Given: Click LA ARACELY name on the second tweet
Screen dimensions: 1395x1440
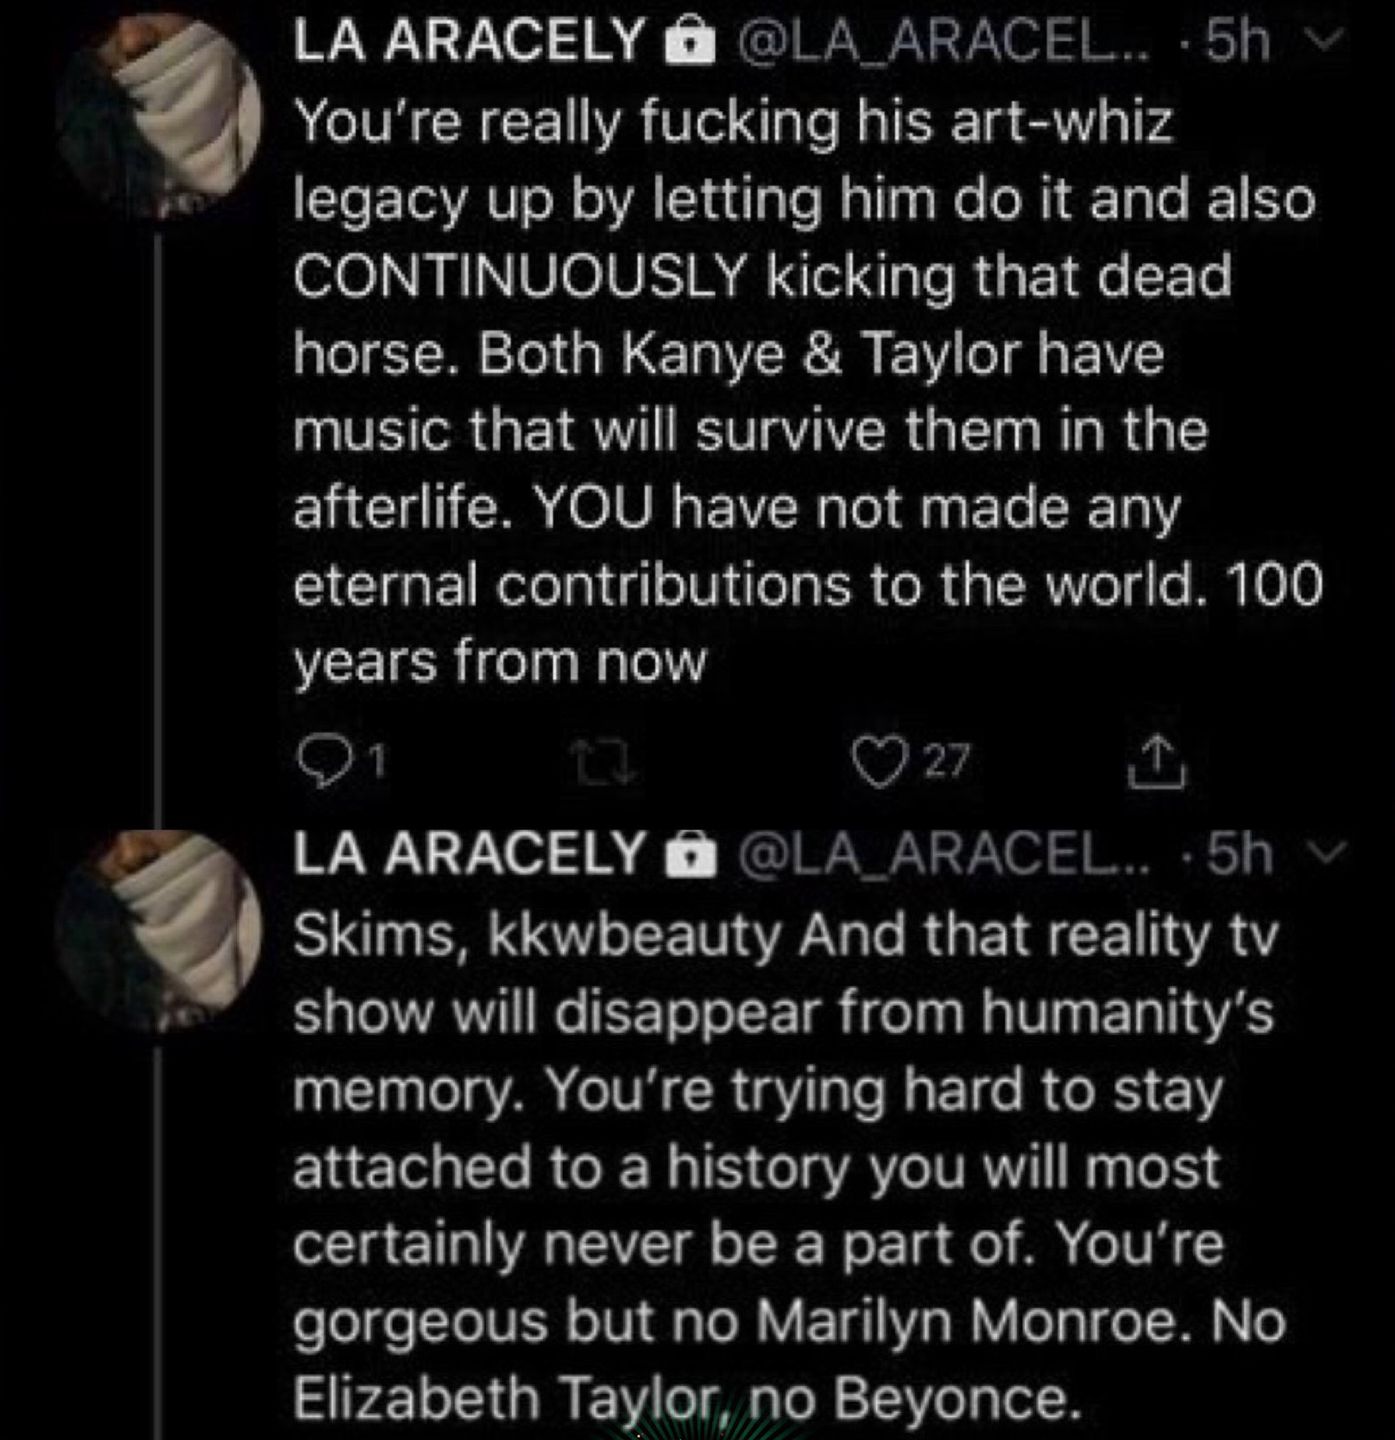Looking at the screenshot, I should (469, 855).
